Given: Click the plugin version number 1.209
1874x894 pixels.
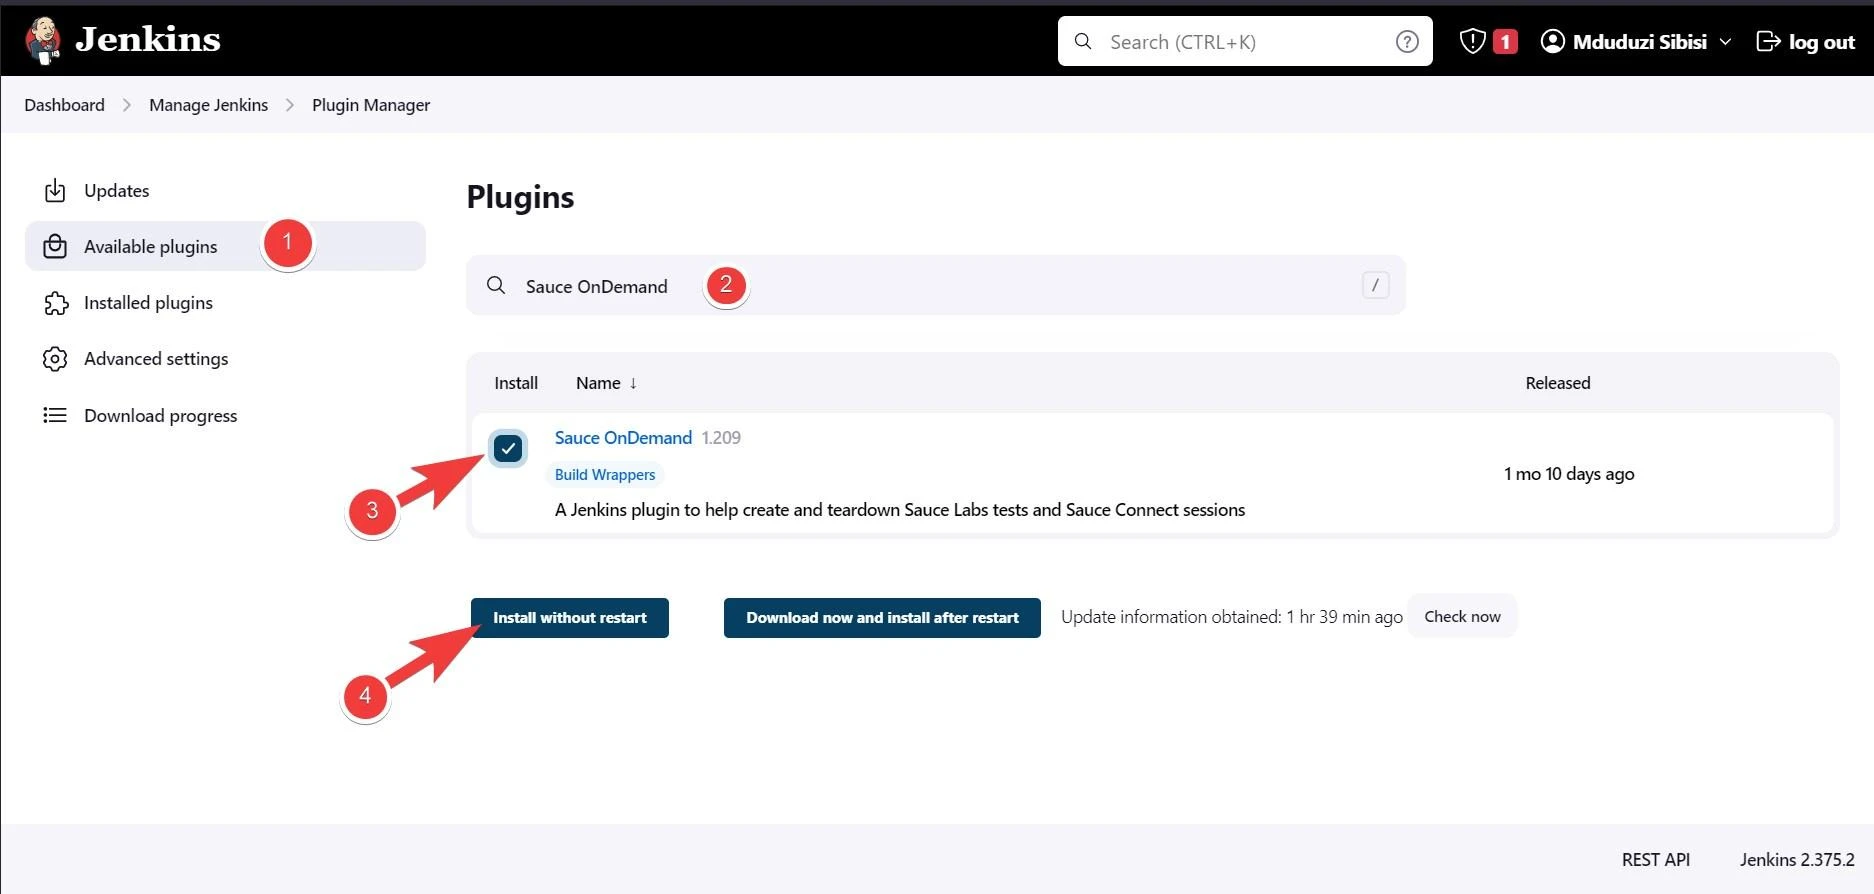Looking at the screenshot, I should (721, 437).
